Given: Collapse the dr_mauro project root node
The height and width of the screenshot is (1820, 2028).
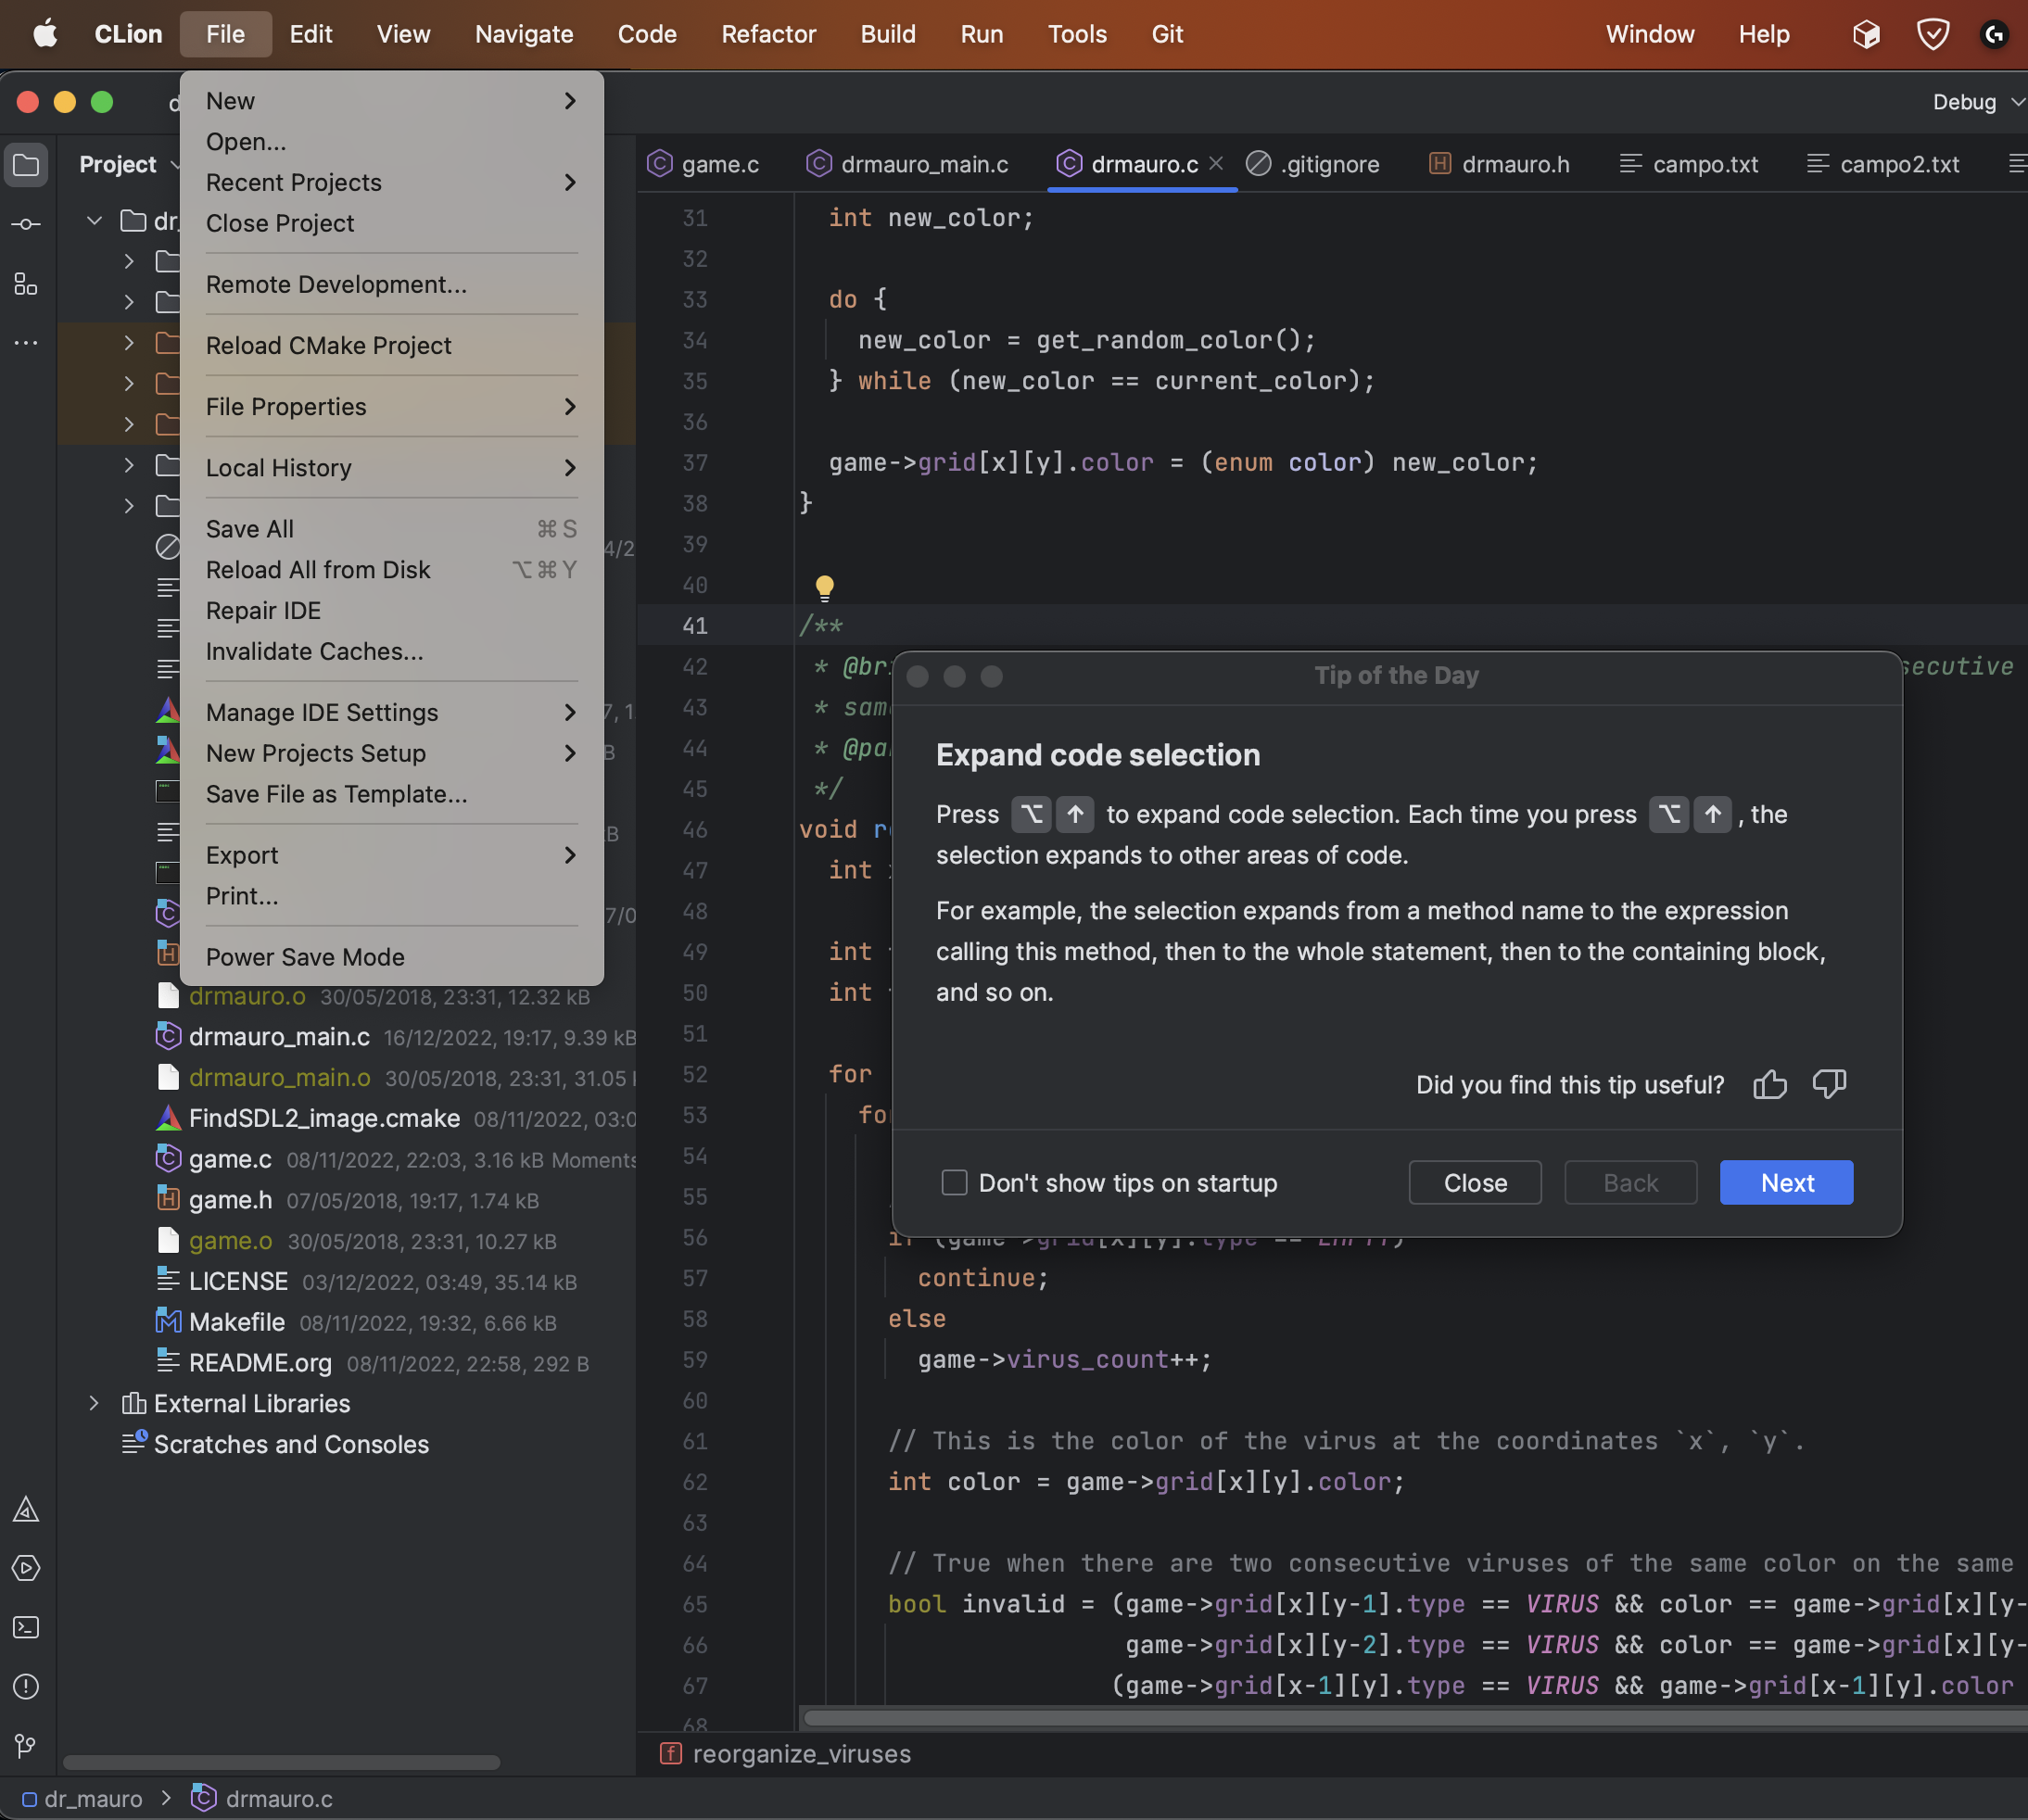Looking at the screenshot, I should coord(93,221).
